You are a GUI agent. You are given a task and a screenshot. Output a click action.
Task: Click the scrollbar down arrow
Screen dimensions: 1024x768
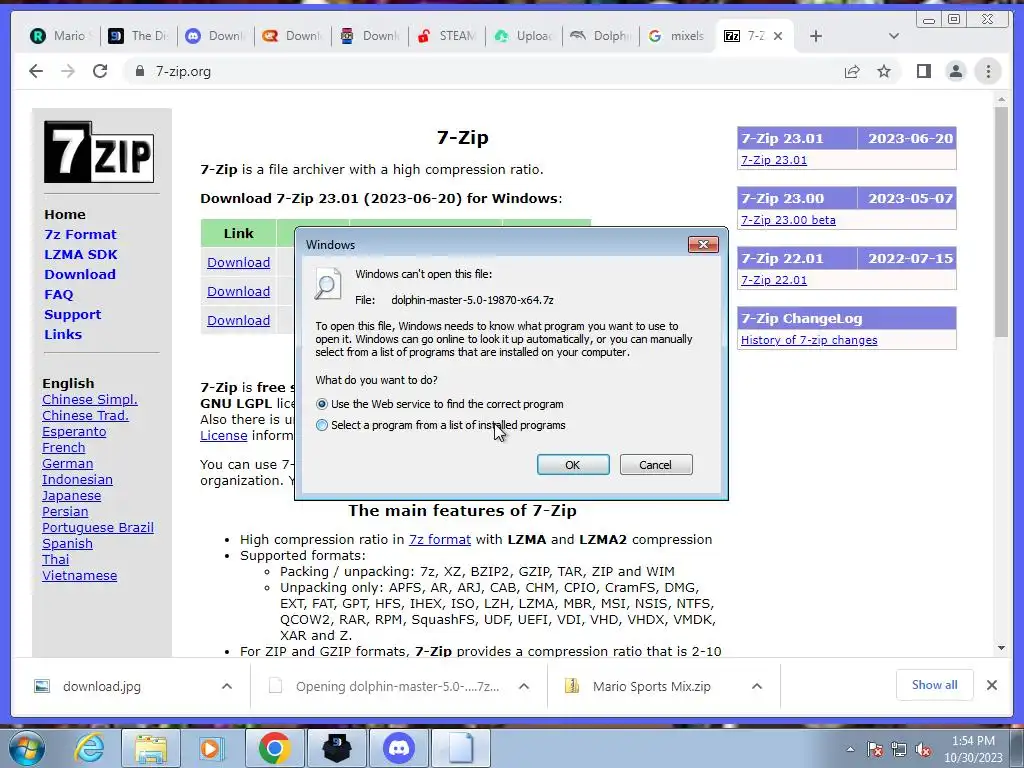[1001, 648]
